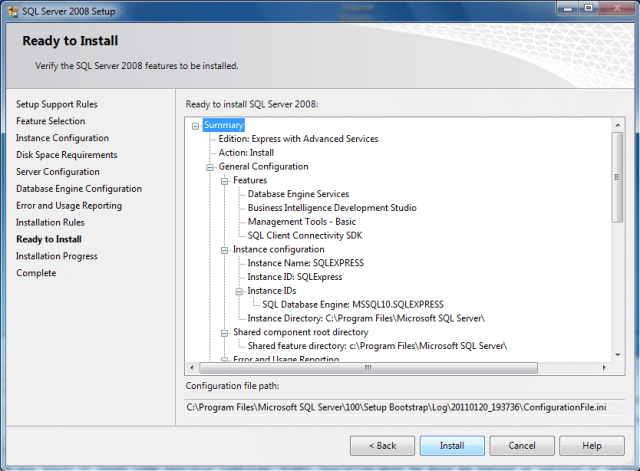
Task: Select the Instance Directory row
Action: coord(366,318)
